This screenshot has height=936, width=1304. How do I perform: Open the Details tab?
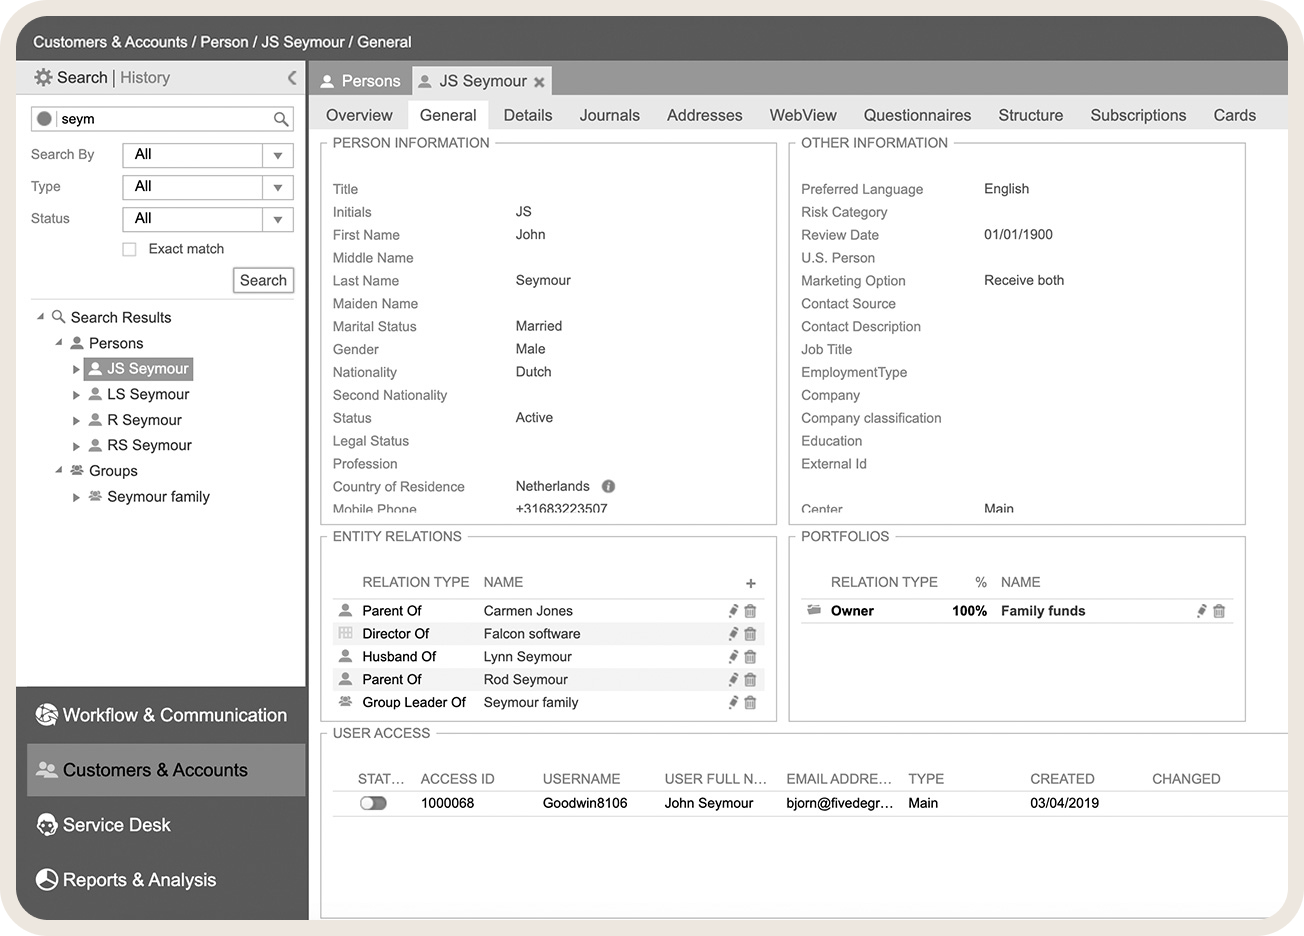pyautogui.click(x=528, y=115)
